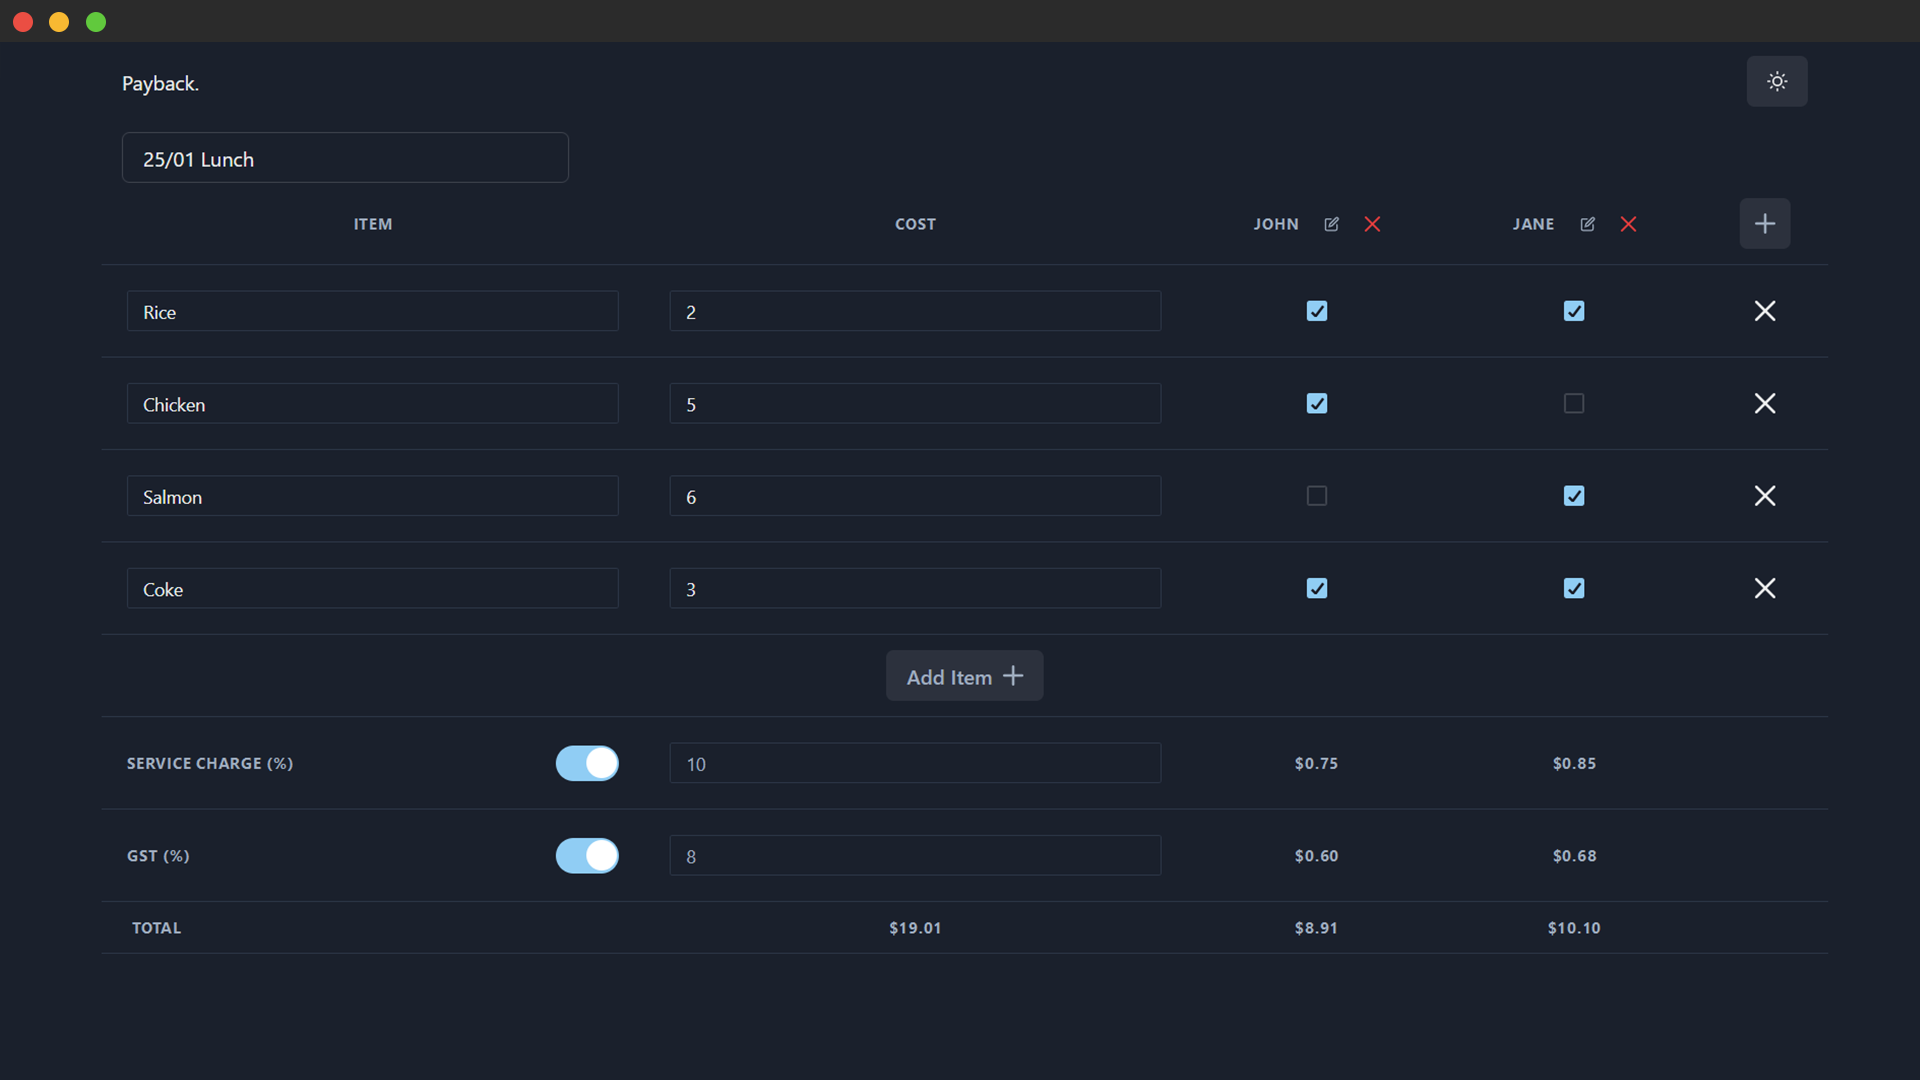Add a new person with plus button
Screen dimensions: 1920x1080
pos(1764,223)
